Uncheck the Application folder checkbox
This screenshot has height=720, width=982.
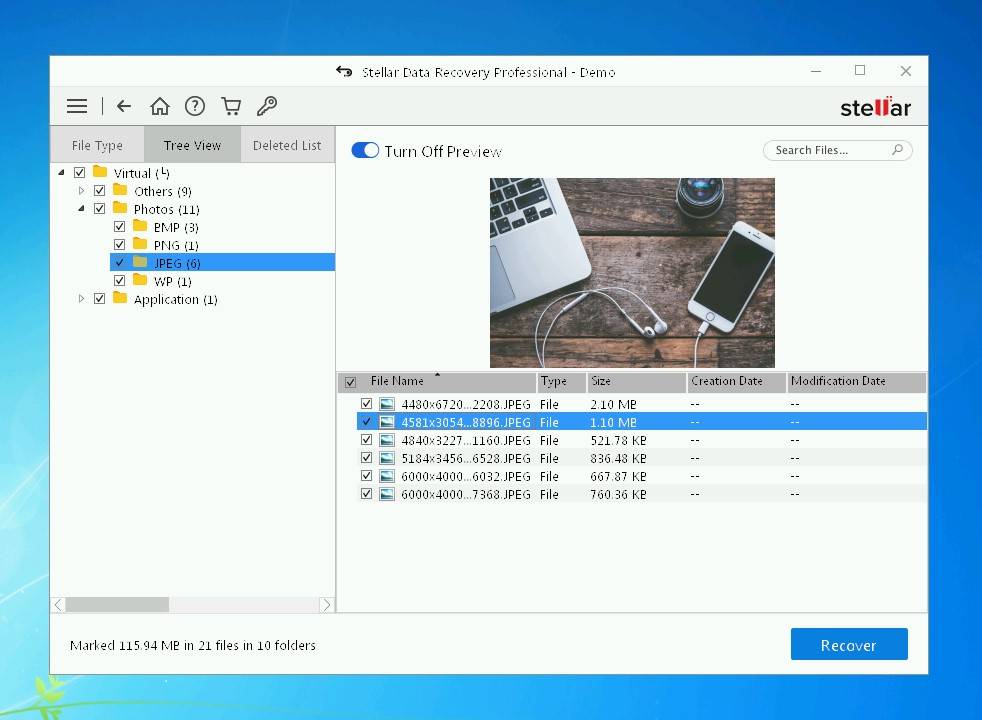100,299
